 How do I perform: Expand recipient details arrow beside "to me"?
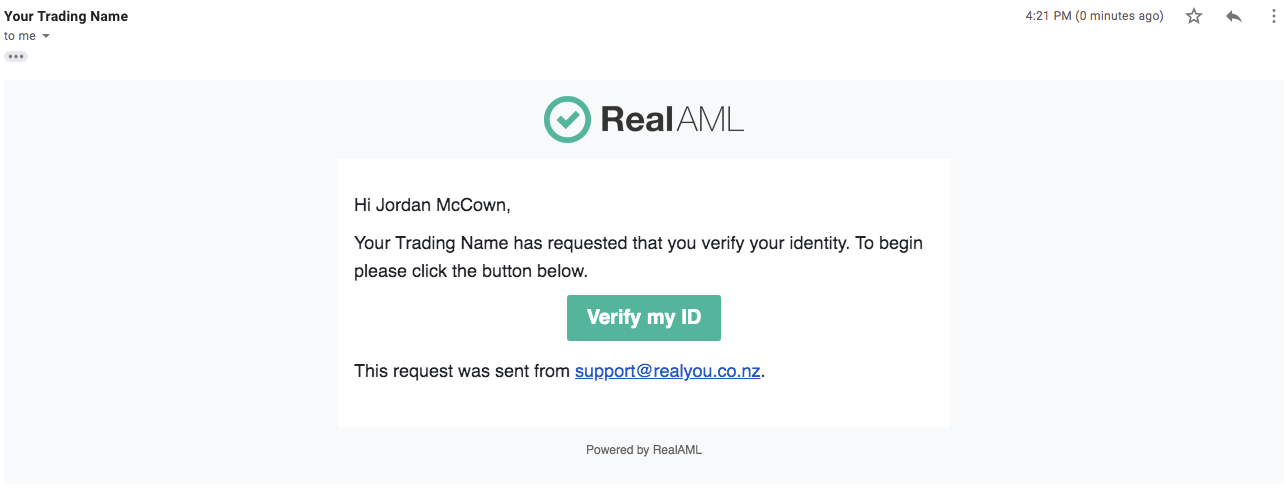[46, 37]
